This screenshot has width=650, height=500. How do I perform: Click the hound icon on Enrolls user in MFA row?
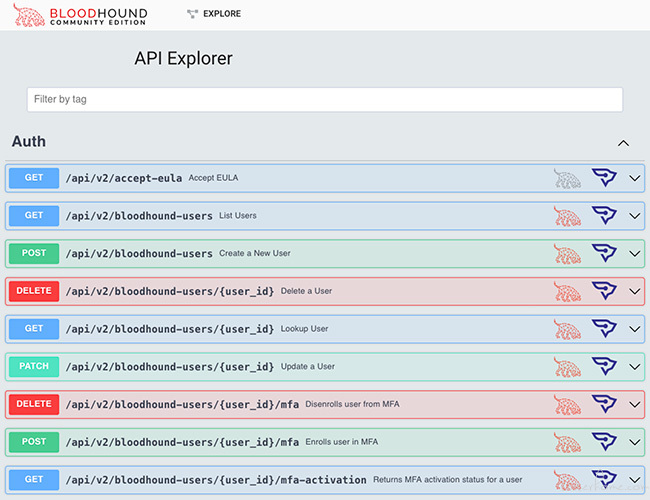(x=567, y=442)
